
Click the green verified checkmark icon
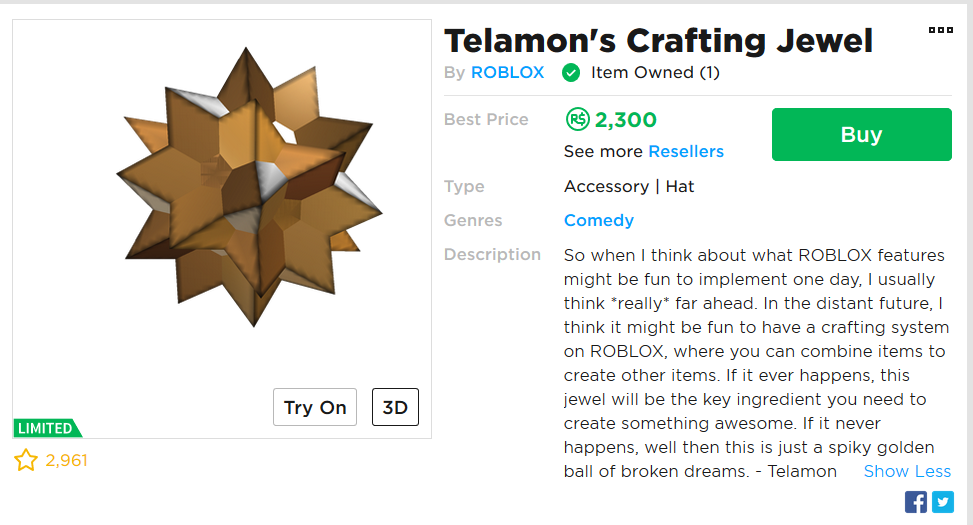pyautogui.click(x=571, y=73)
